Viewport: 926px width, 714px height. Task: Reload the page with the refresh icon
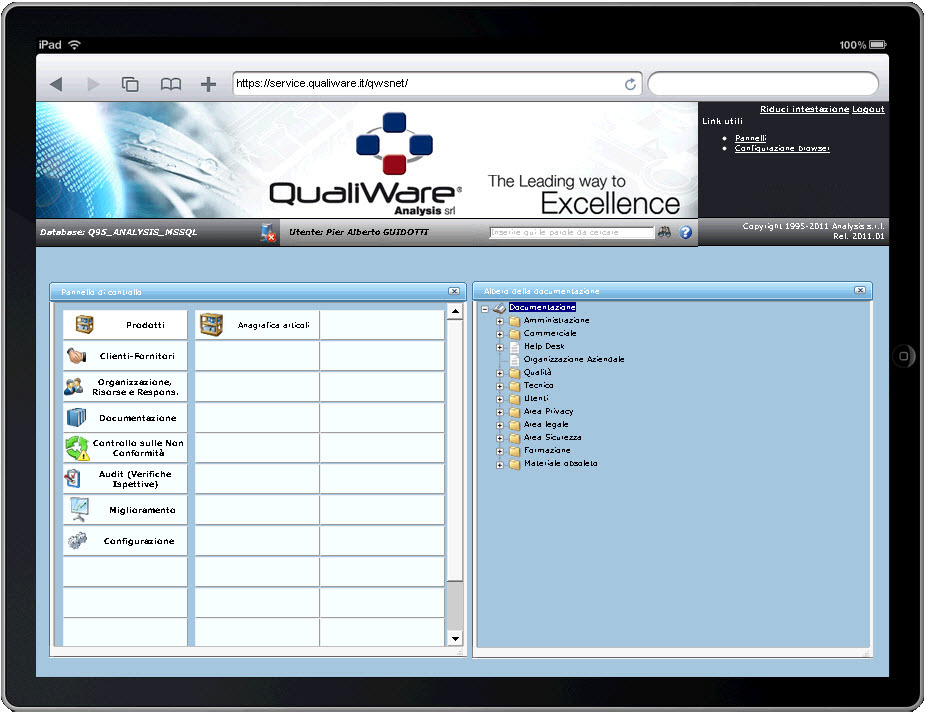630,84
